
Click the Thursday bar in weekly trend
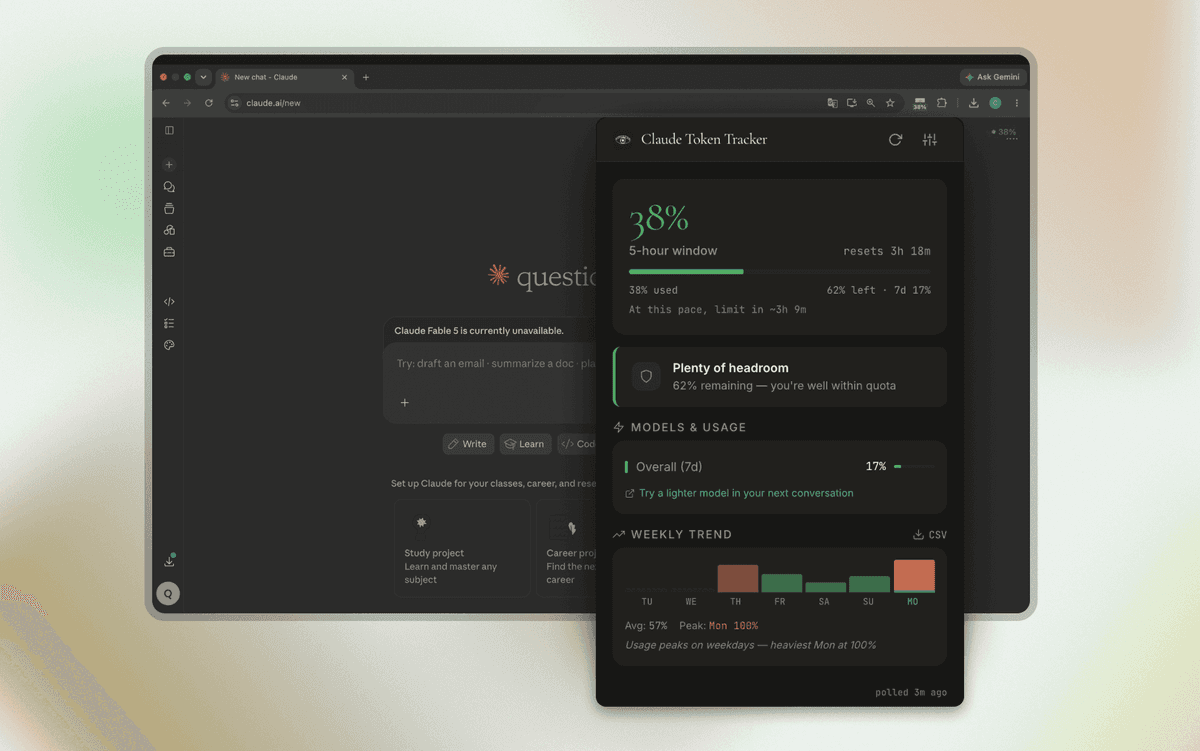tap(738, 579)
